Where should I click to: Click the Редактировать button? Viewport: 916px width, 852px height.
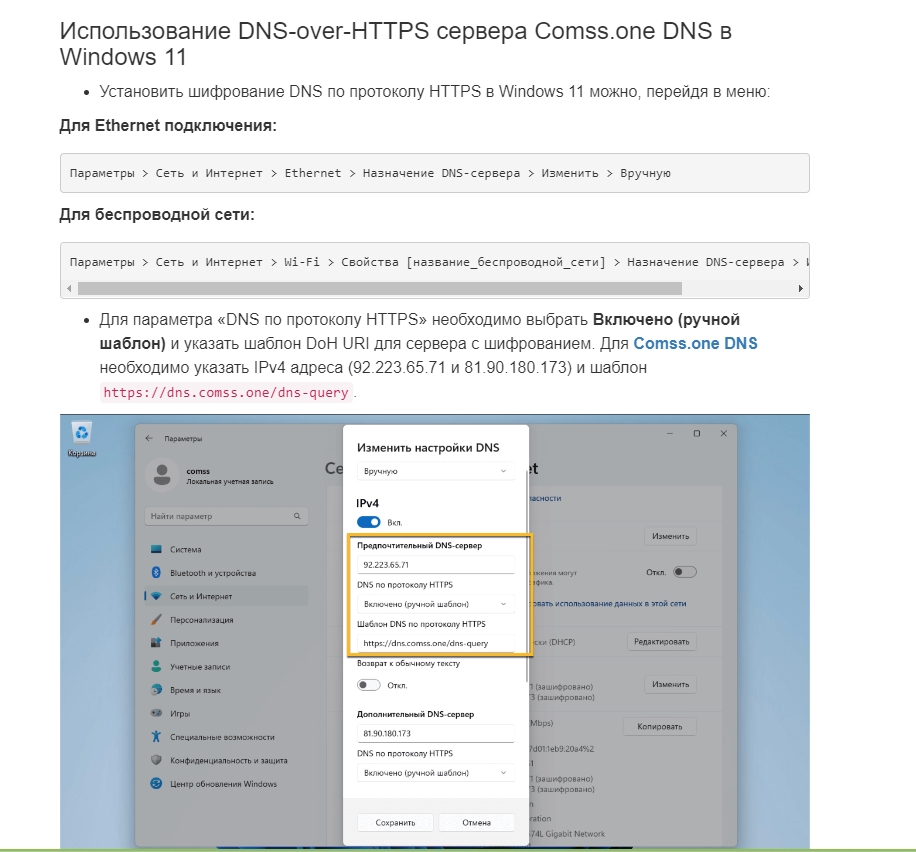point(661,642)
